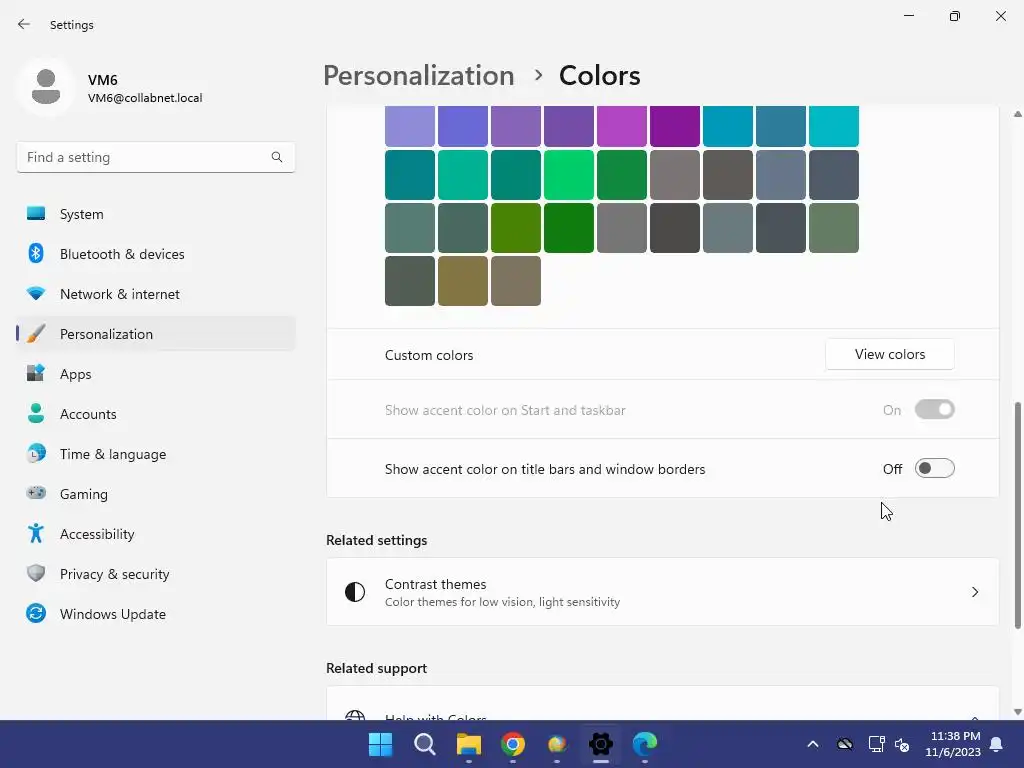The width and height of the screenshot is (1024, 768).
Task: Select the bright green accent swatch
Action: 568,174
